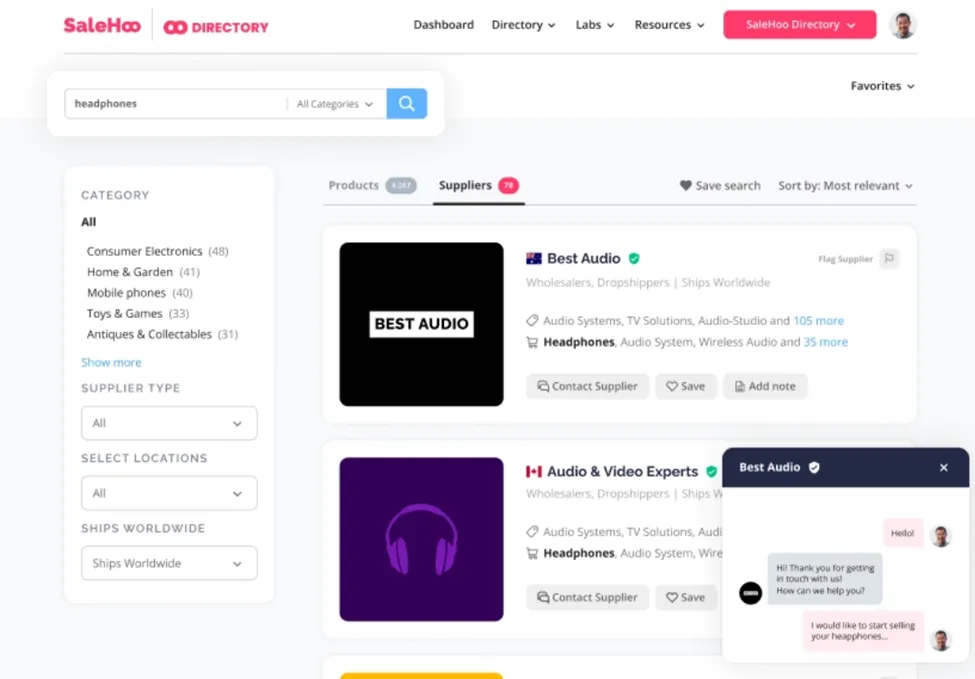Open the All Categories search dropdown

(335, 104)
